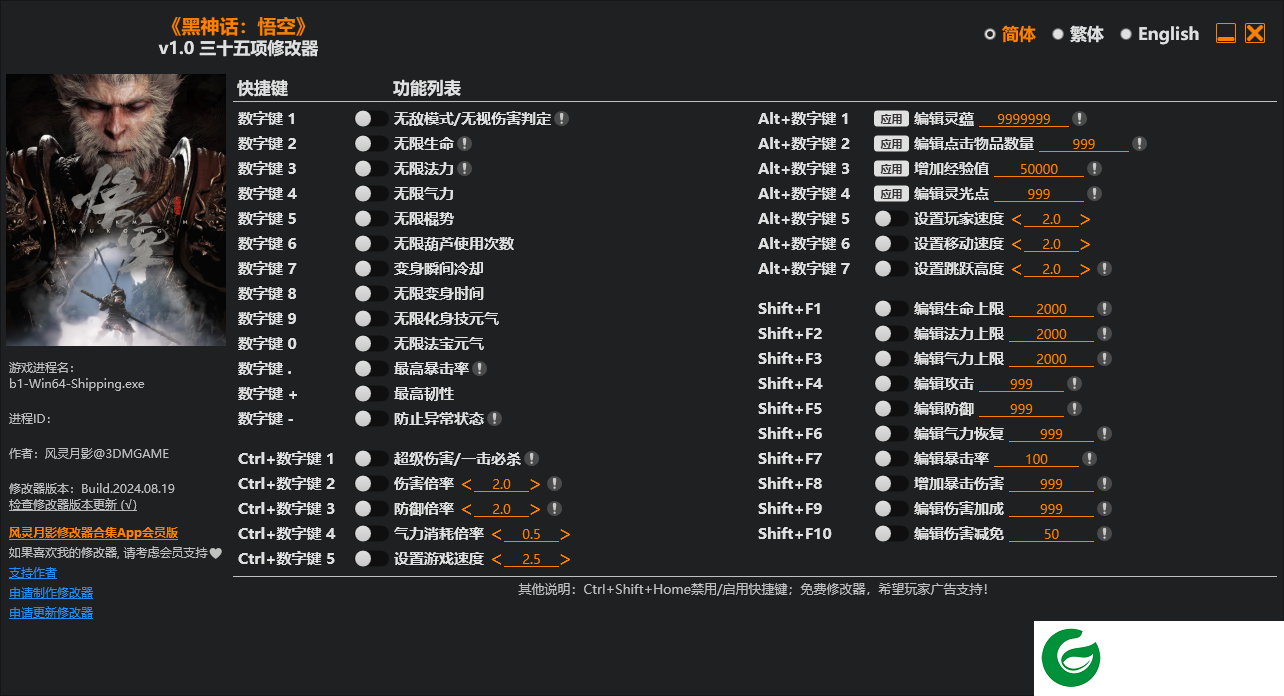1284x696 pixels.
Task: Toggle 无限葫芦使用次数 switch
Action: [x=371, y=244]
